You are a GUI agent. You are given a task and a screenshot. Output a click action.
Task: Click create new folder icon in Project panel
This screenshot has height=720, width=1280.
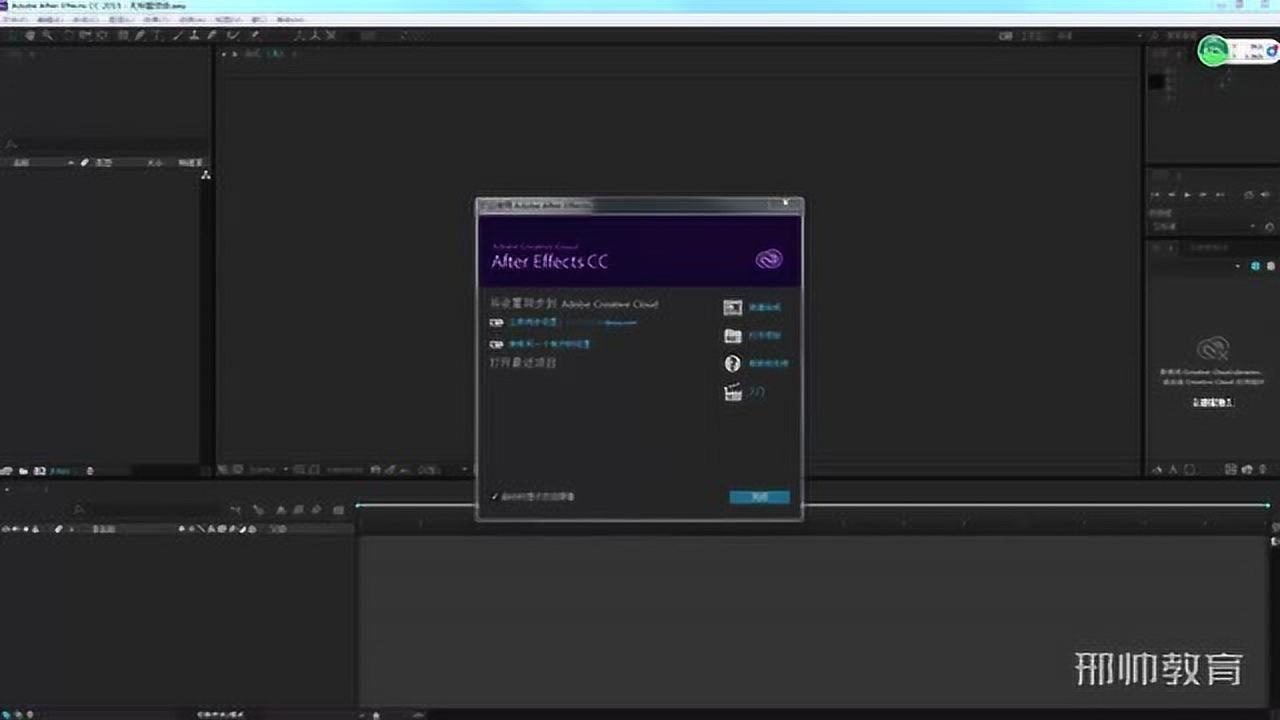coord(23,470)
